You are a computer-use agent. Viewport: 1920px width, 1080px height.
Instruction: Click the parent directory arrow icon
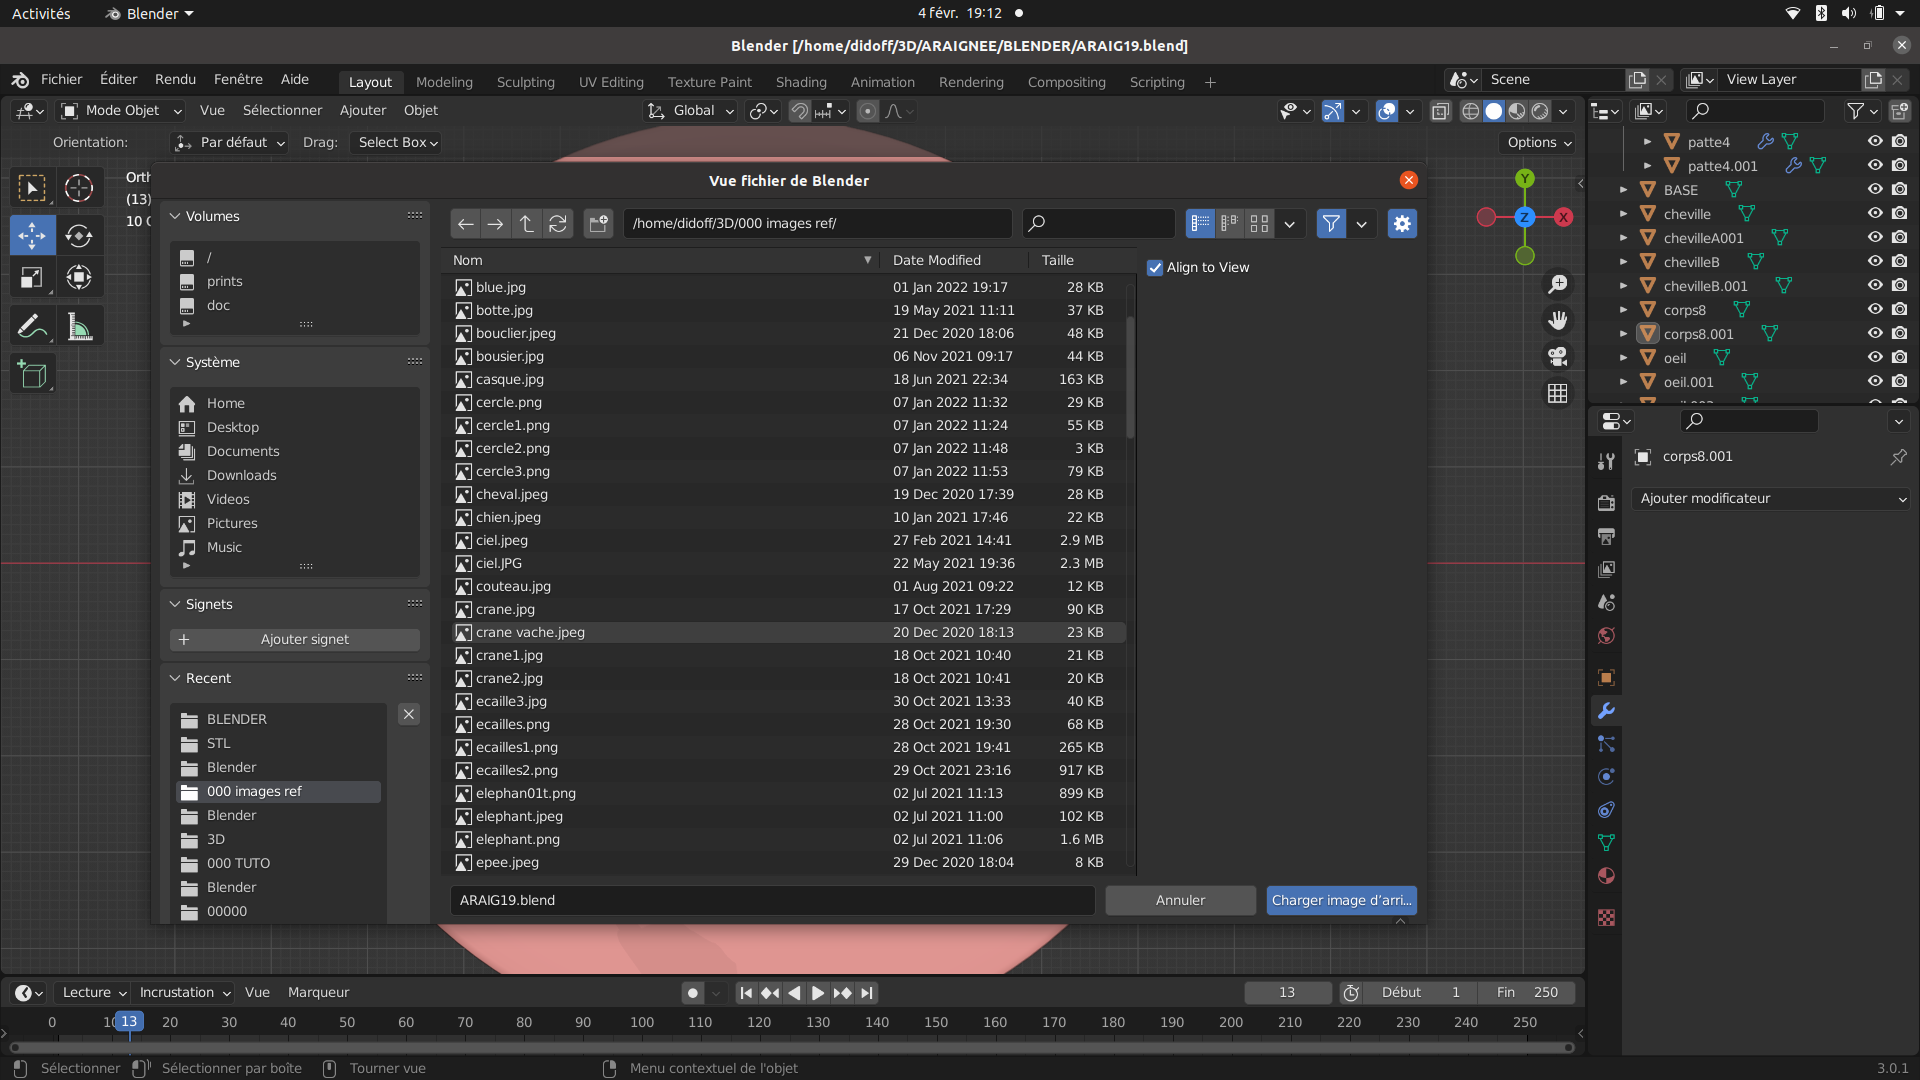point(527,224)
